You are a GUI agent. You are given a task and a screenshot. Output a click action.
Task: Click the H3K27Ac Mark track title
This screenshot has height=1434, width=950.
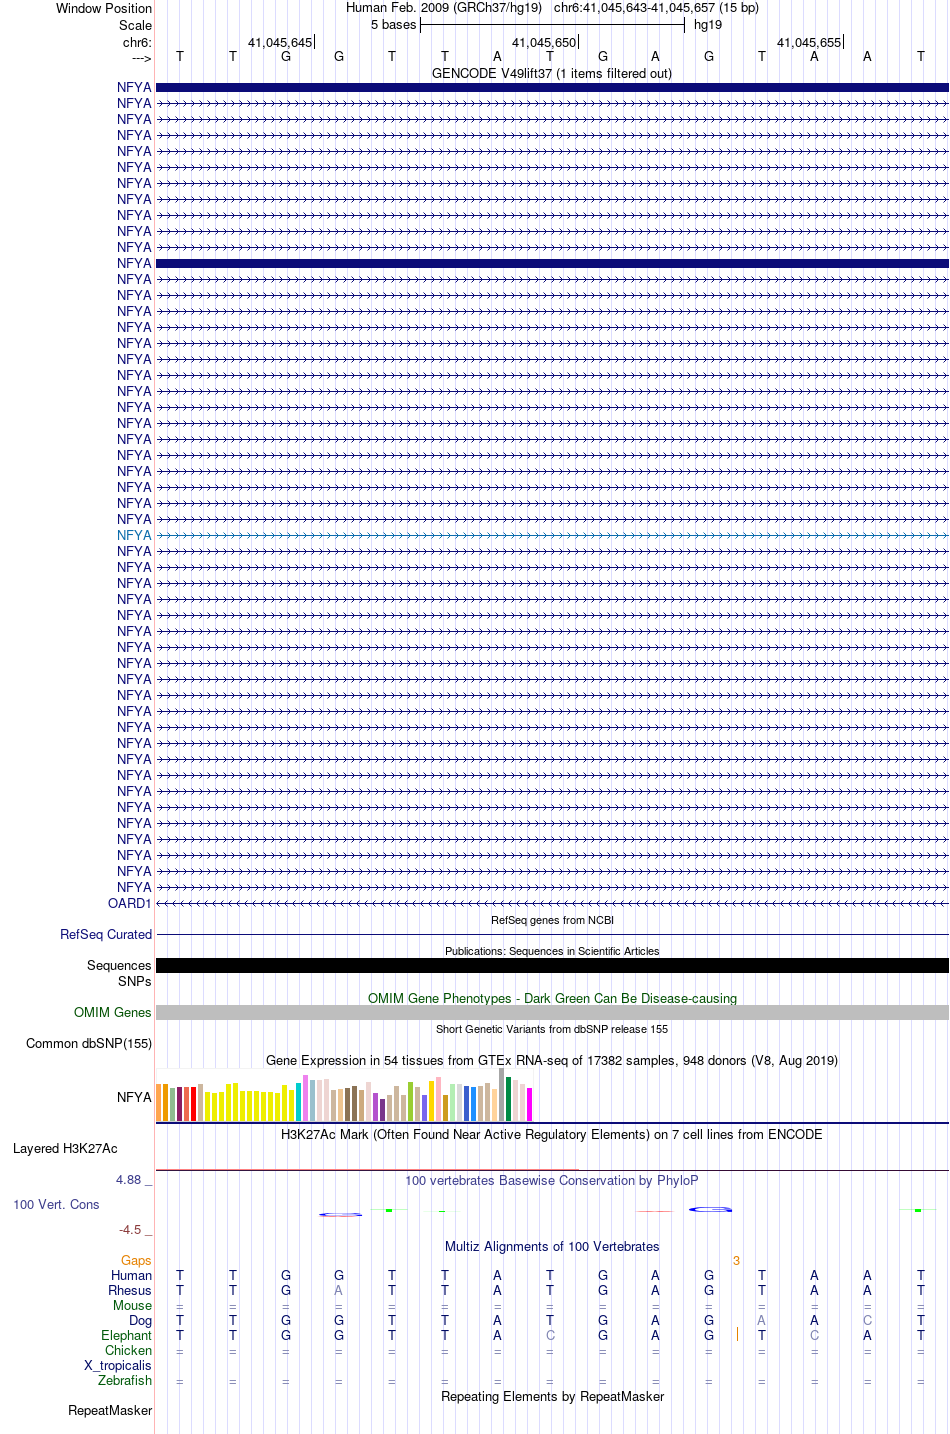coord(552,1134)
